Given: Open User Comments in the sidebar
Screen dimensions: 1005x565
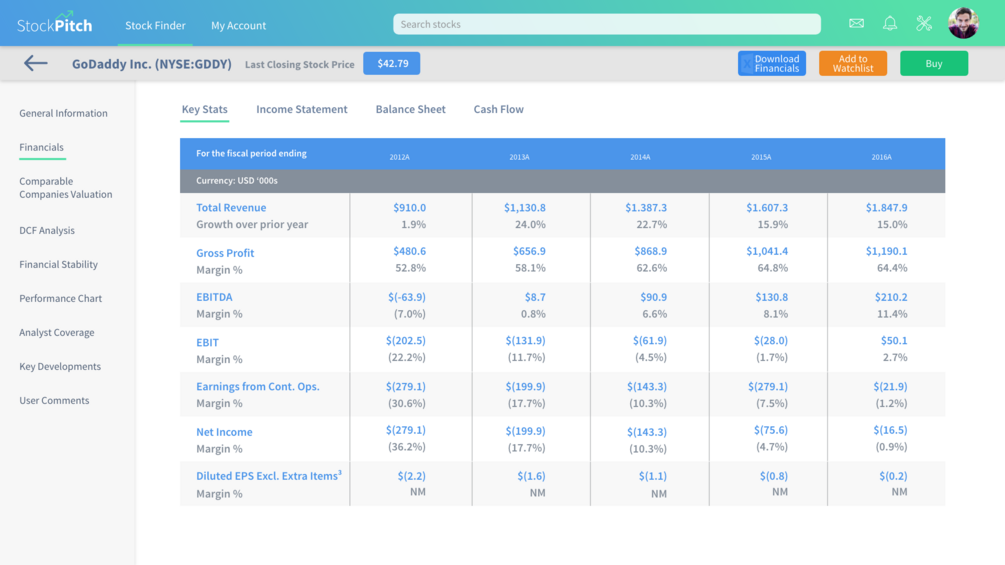Looking at the screenshot, I should 54,400.
